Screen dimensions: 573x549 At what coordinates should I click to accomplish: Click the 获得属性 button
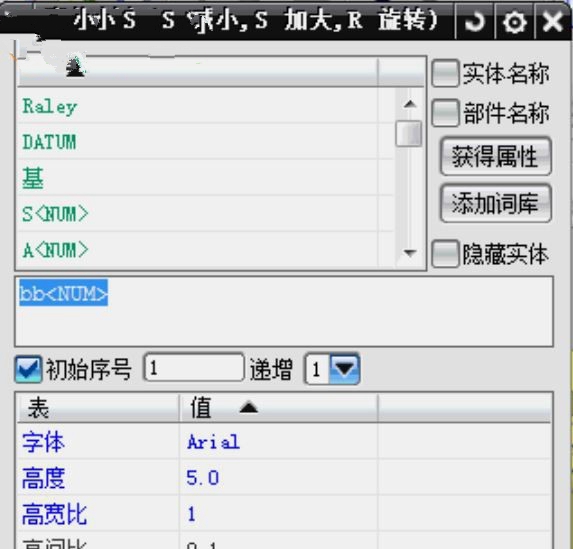(496, 156)
